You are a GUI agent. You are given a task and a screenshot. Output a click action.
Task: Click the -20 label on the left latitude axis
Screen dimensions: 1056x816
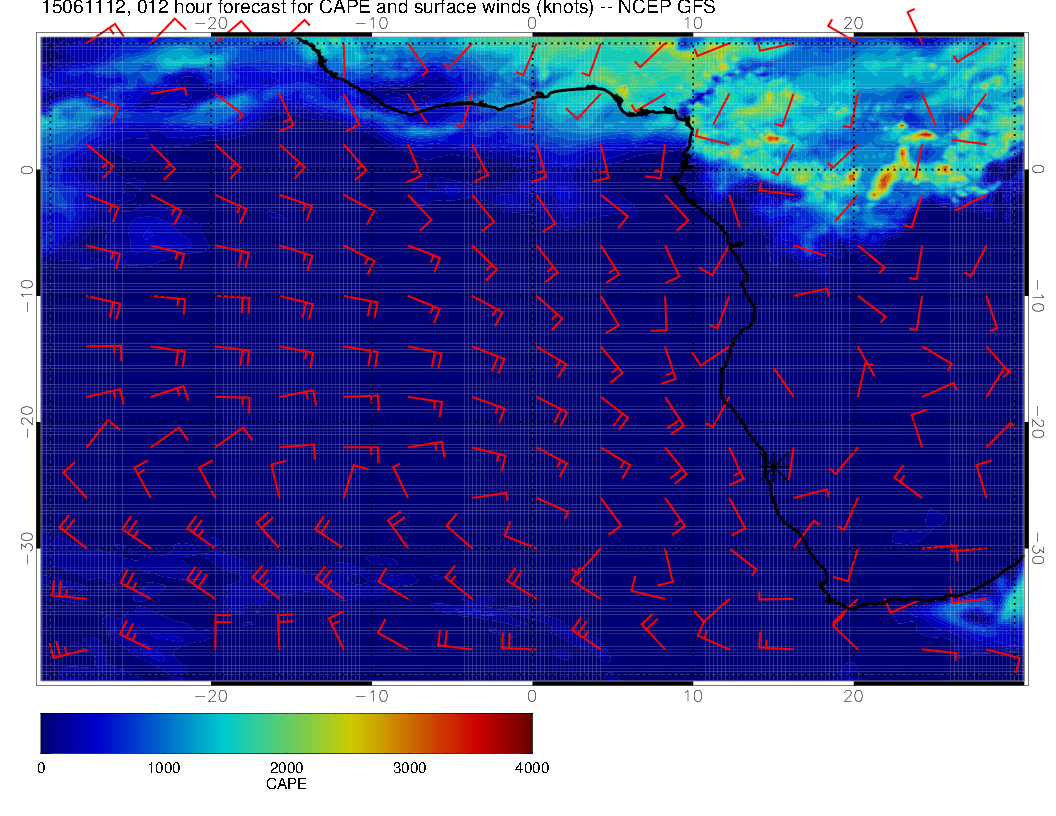(x=27, y=422)
